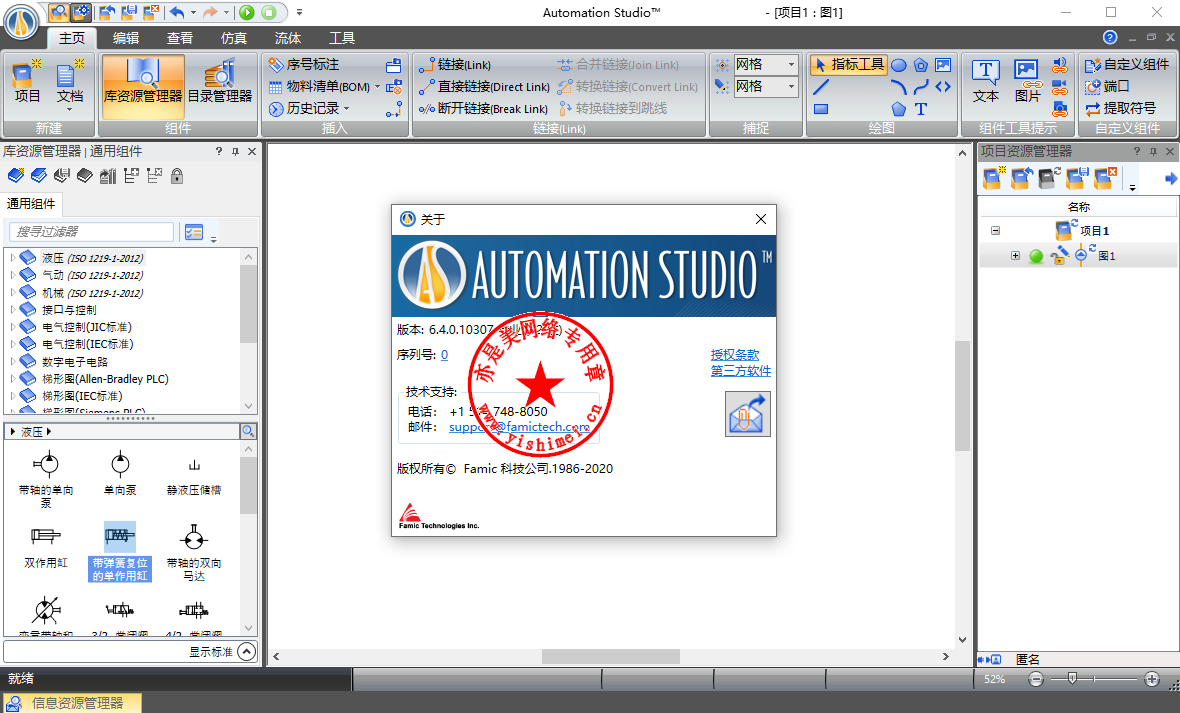
Task: Extract symbol (提取符号) from component
Action: coord(1120,108)
